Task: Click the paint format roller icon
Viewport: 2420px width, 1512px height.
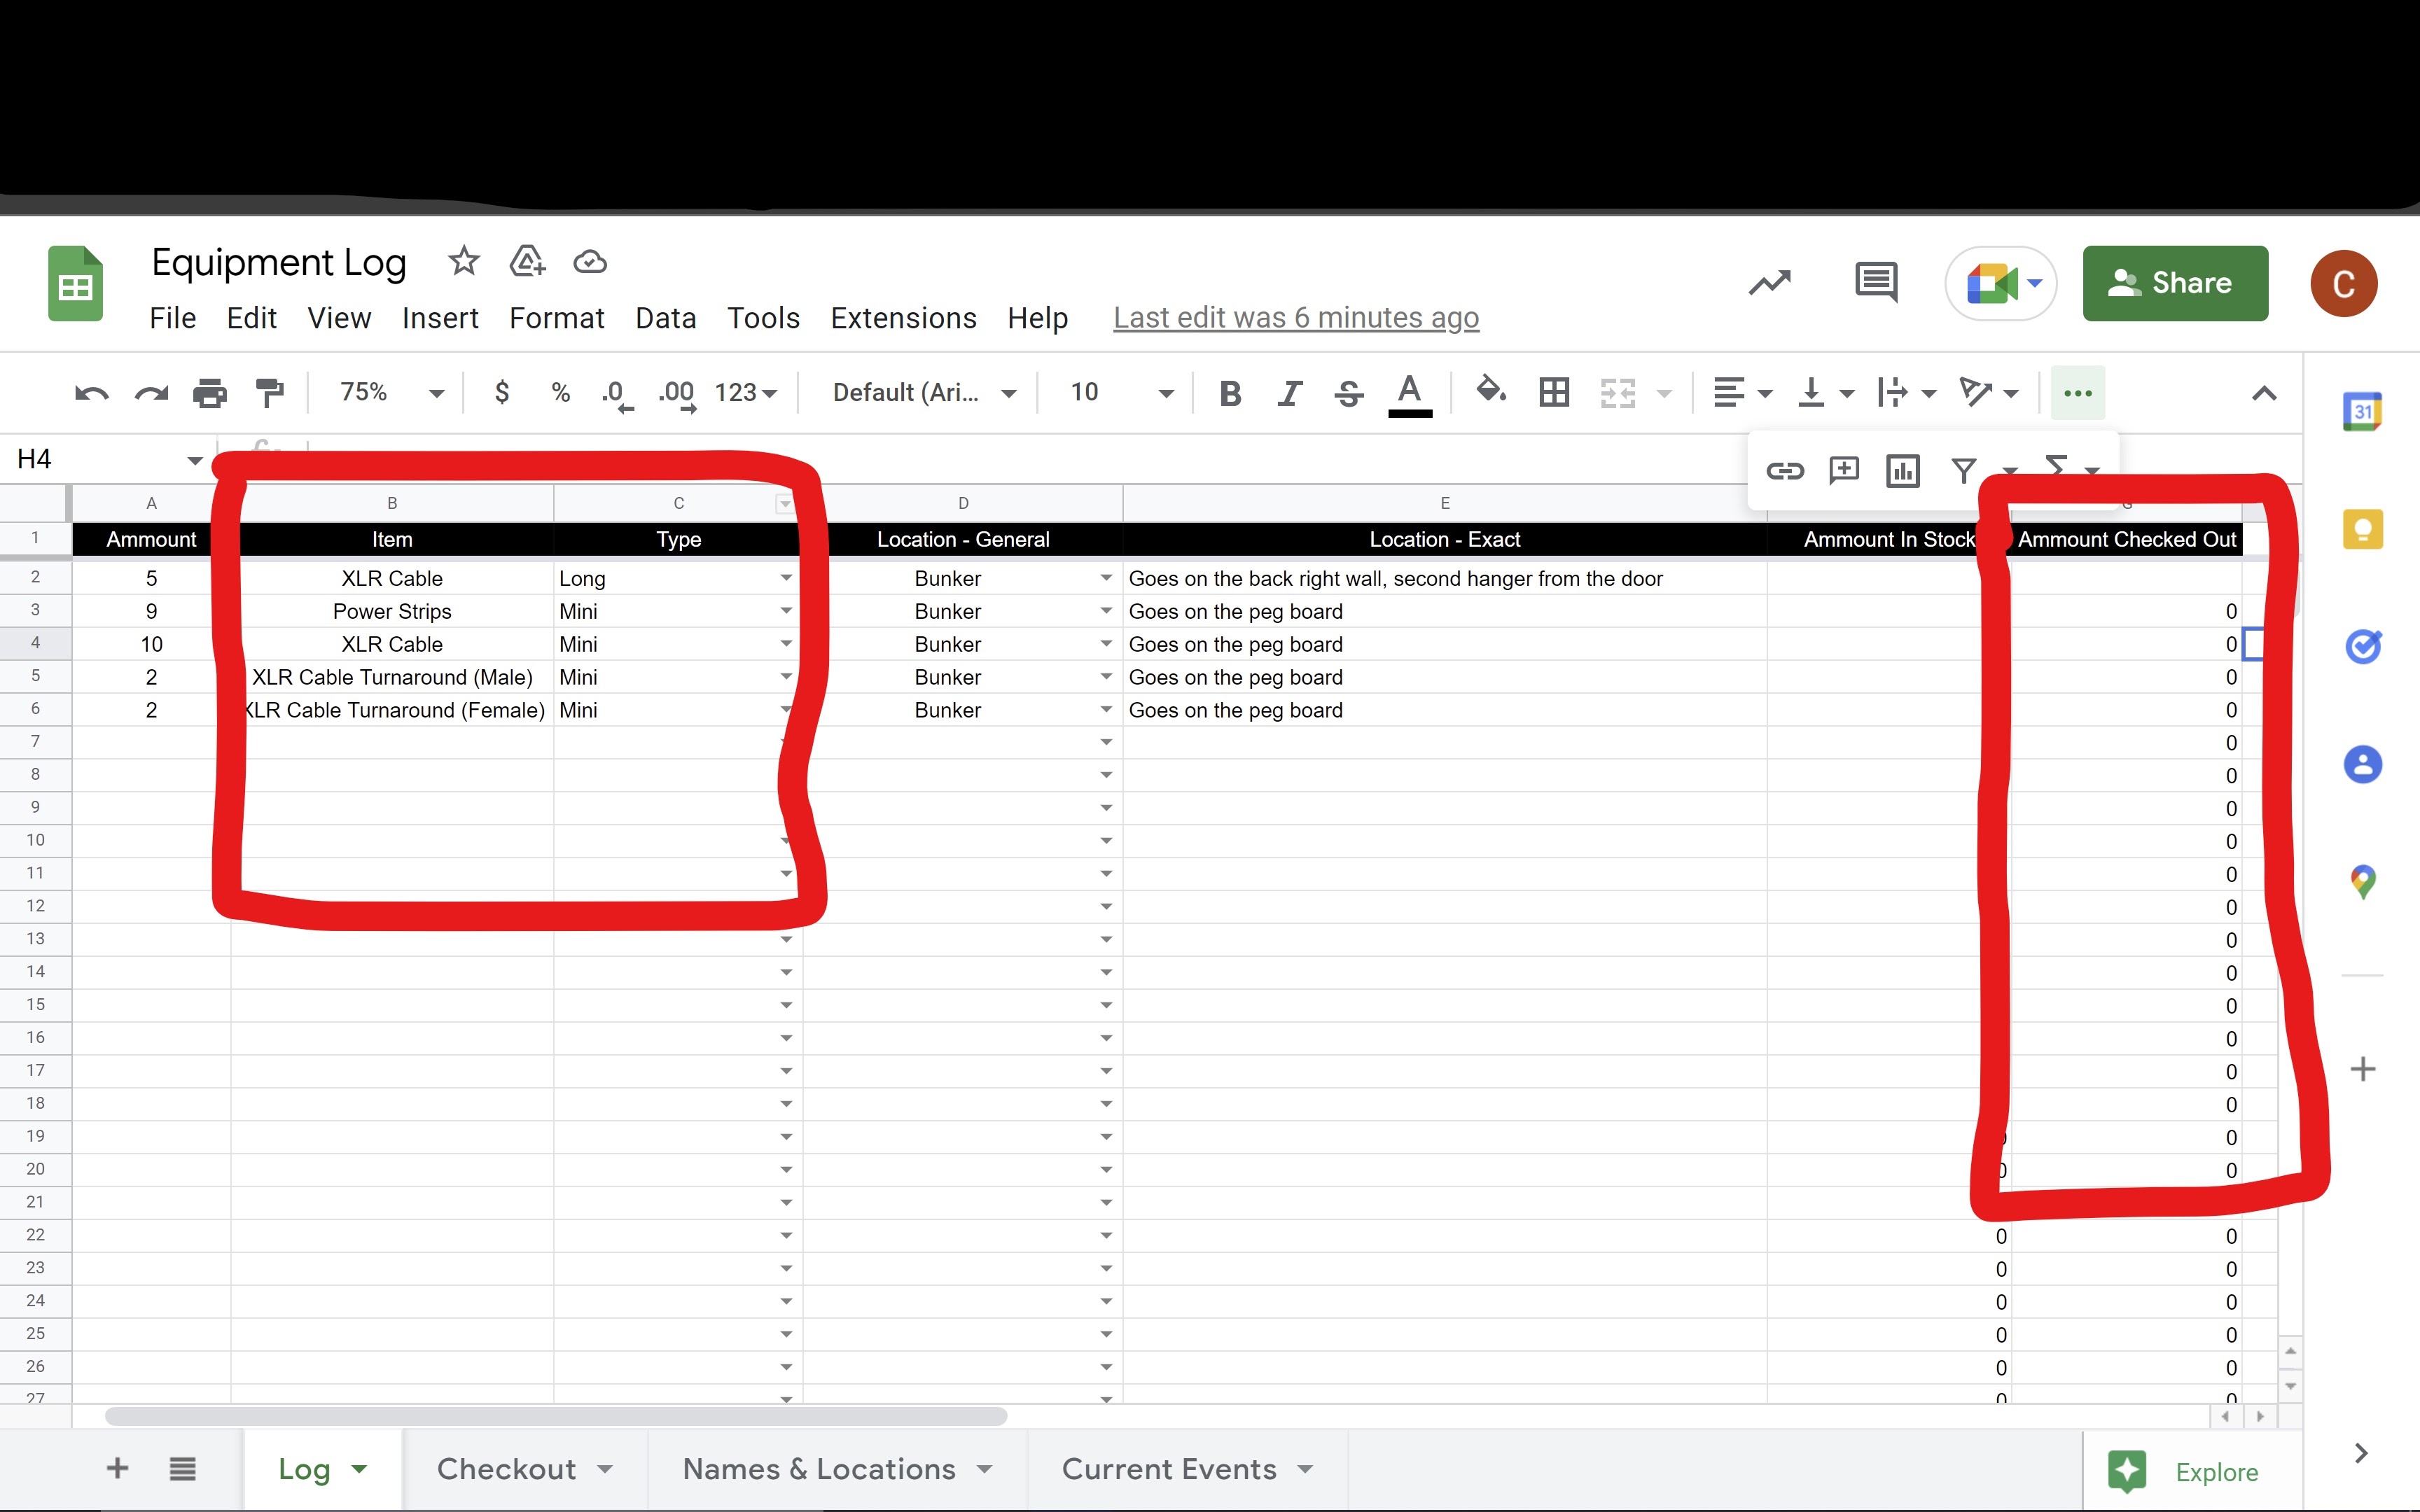Action: (269, 393)
